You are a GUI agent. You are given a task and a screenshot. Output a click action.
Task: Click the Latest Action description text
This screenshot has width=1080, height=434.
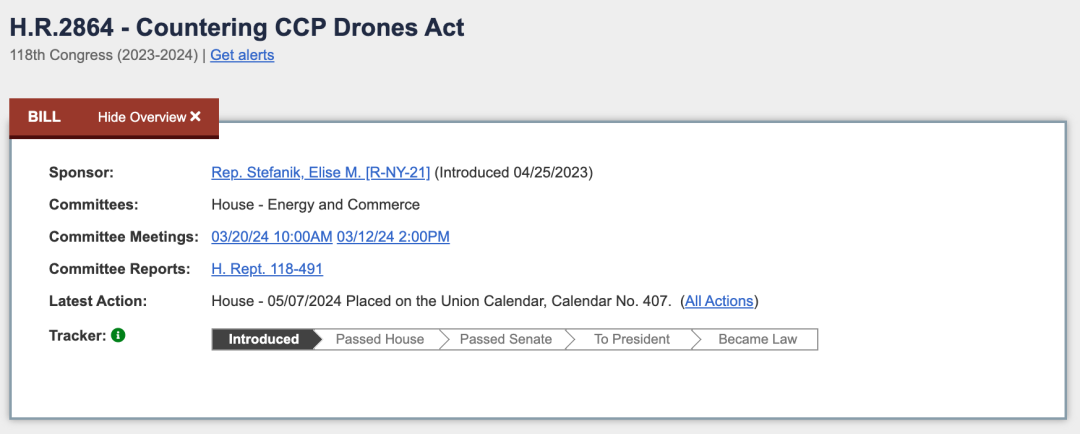click(x=442, y=301)
